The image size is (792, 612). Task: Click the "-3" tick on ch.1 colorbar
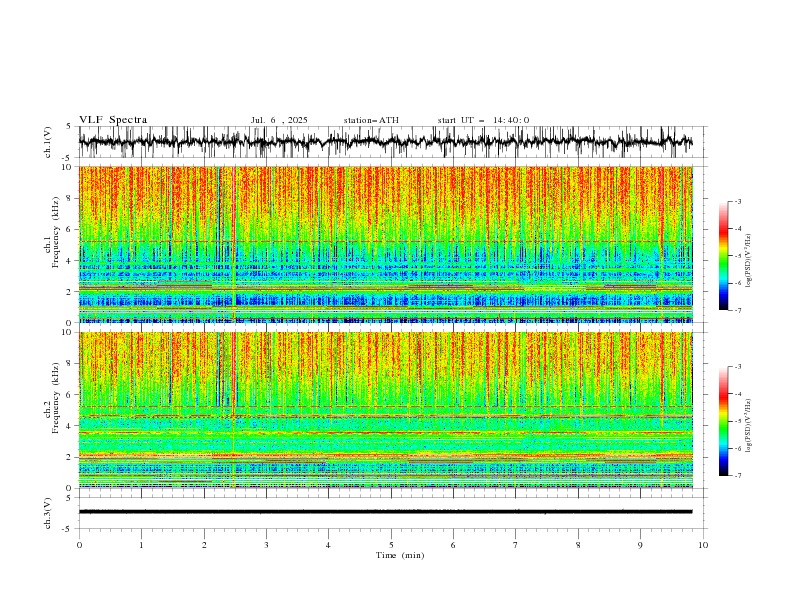(x=738, y=201)
